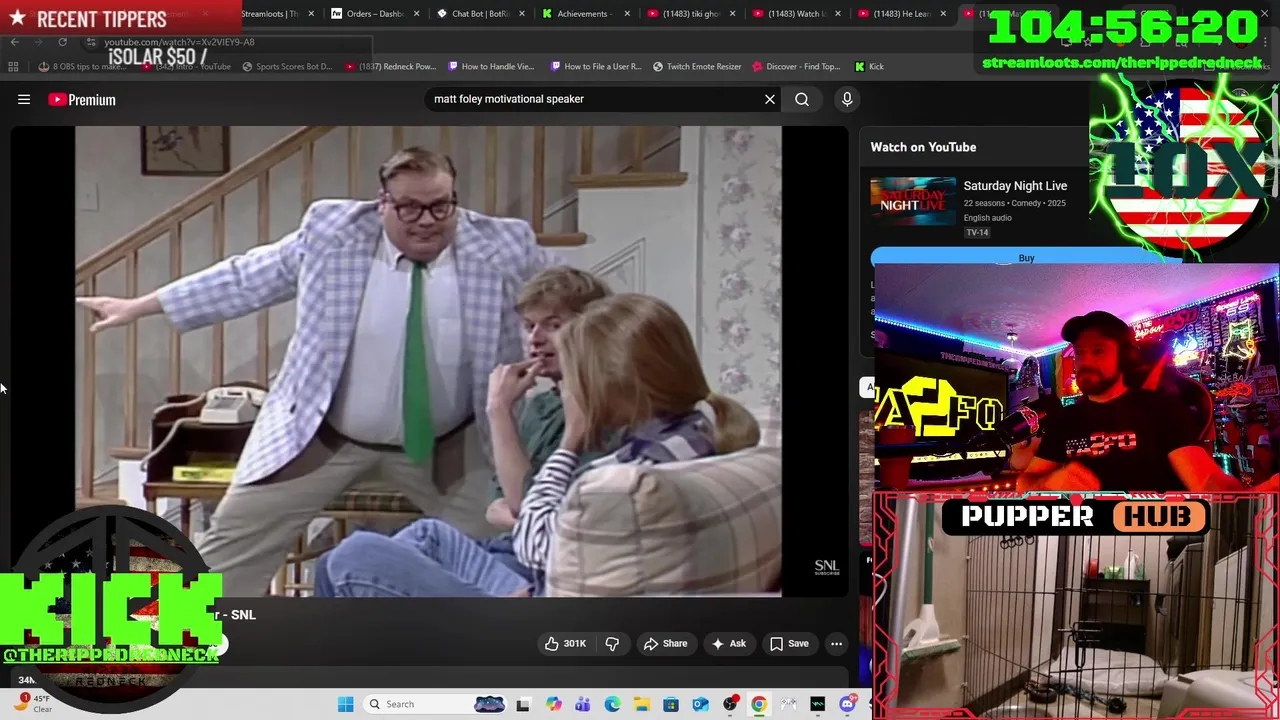
Task: Open Microsoft Store from the taskbar
Action: [671, 704]
